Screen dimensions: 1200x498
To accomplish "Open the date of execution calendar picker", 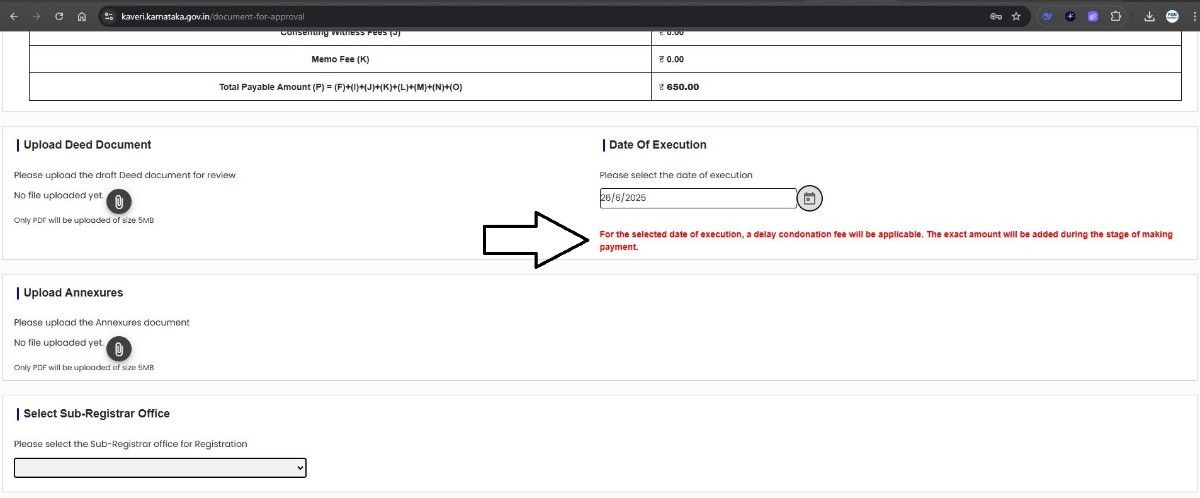I will tap(810, 198).
